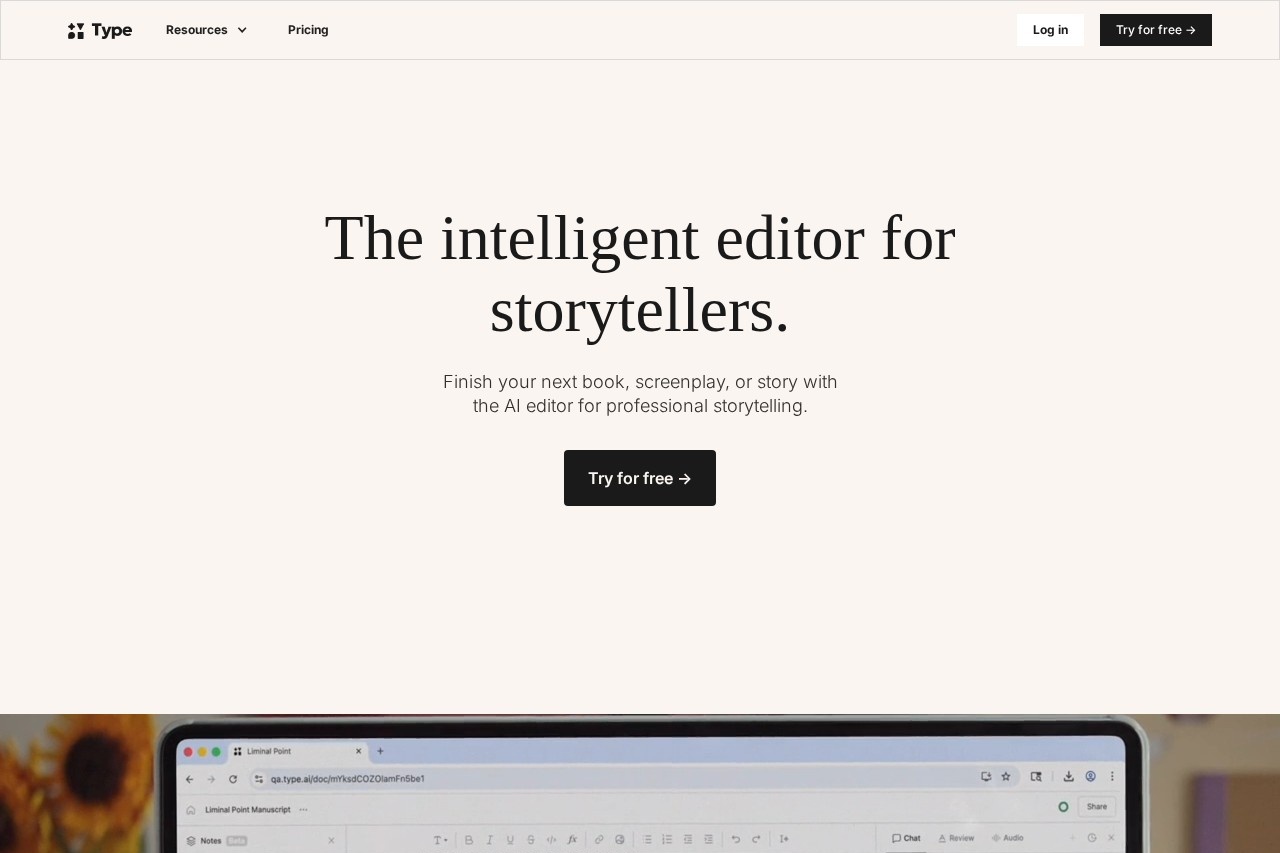Click the qa.type.ai address bar in the preview

pos(633,778)
